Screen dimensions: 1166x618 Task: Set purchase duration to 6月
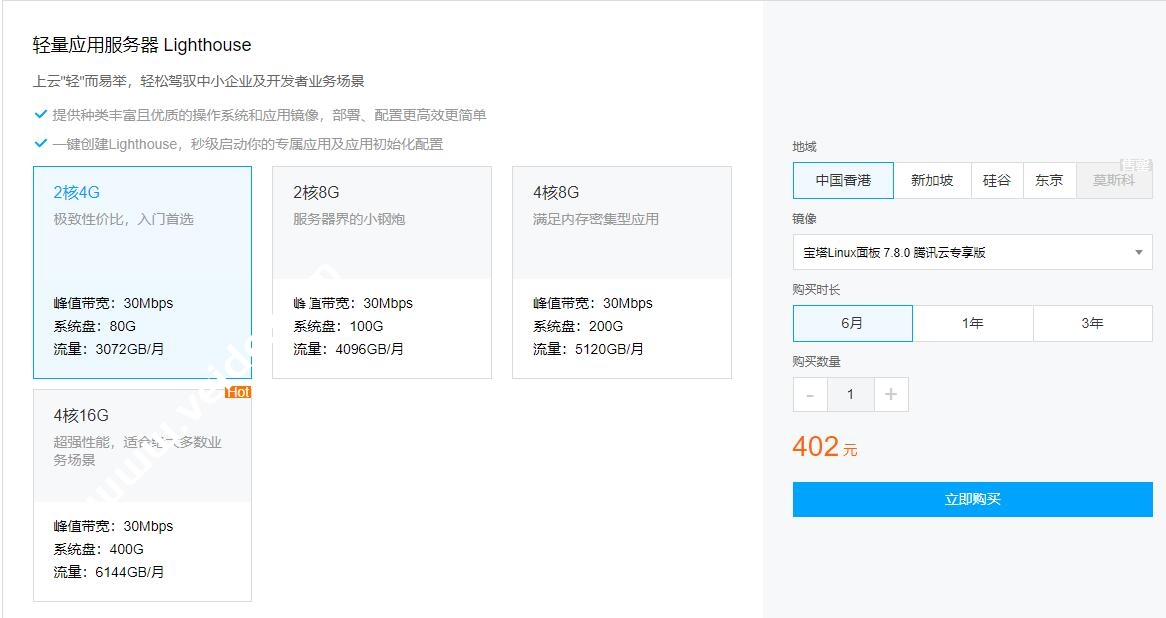pyautogui.click(x=852, y=324)
